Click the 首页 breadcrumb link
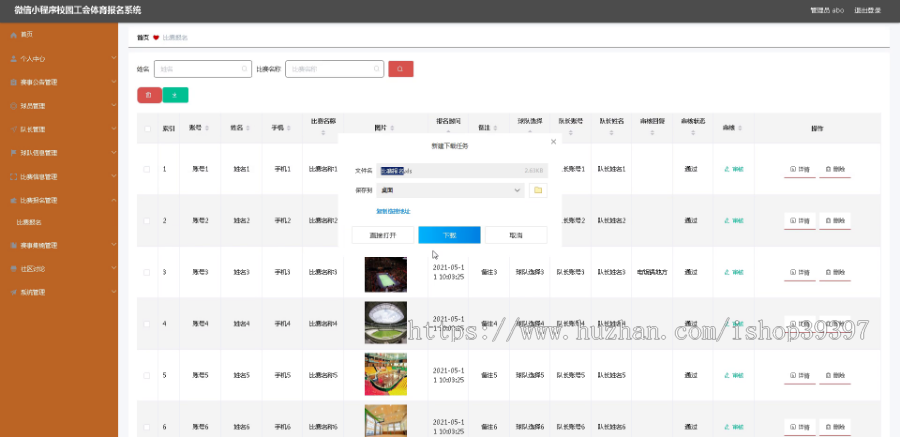The height and width of the screenshot is (437, 900). click(143, 38)
